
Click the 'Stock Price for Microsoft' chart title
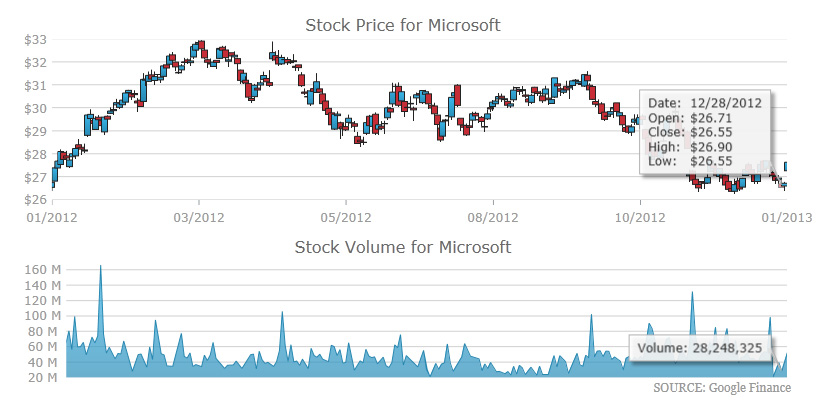[x=401, y=24]
